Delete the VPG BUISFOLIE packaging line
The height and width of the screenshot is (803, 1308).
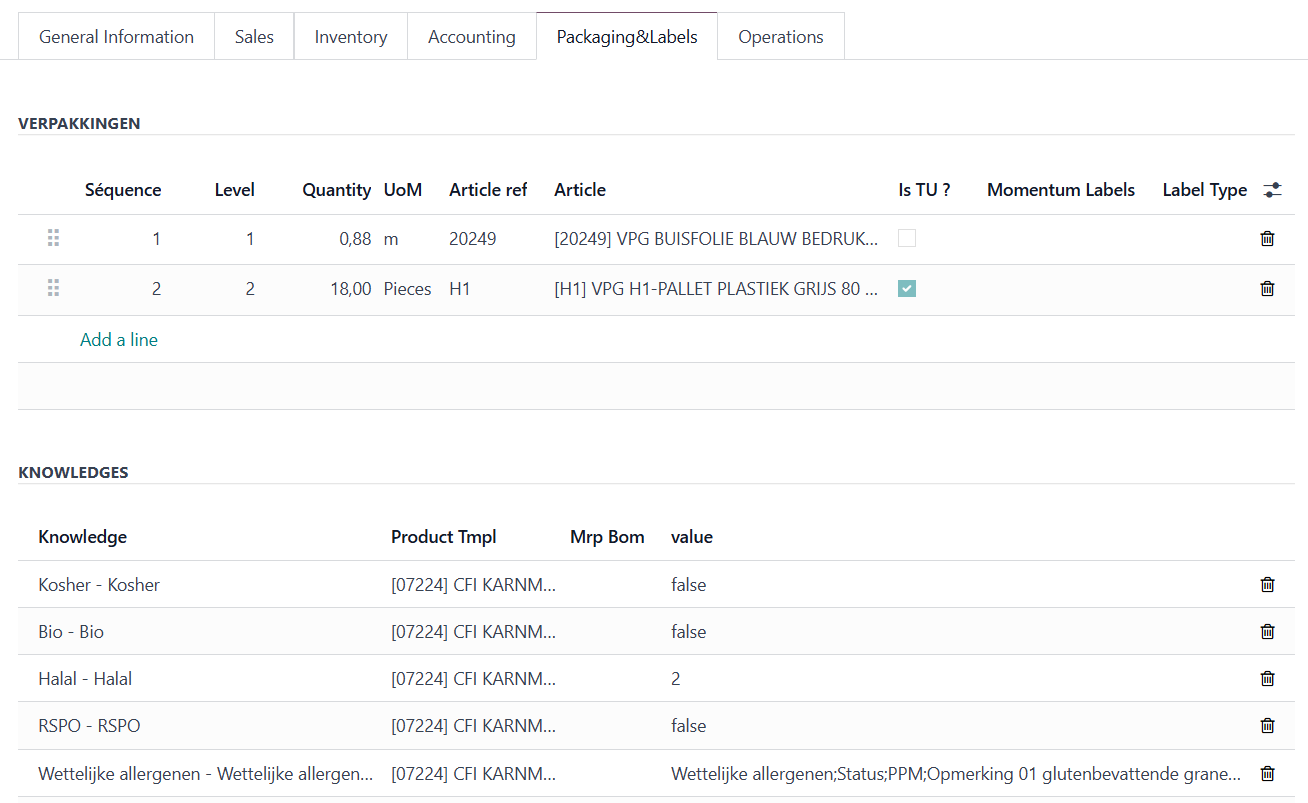tap(1267, 239)
